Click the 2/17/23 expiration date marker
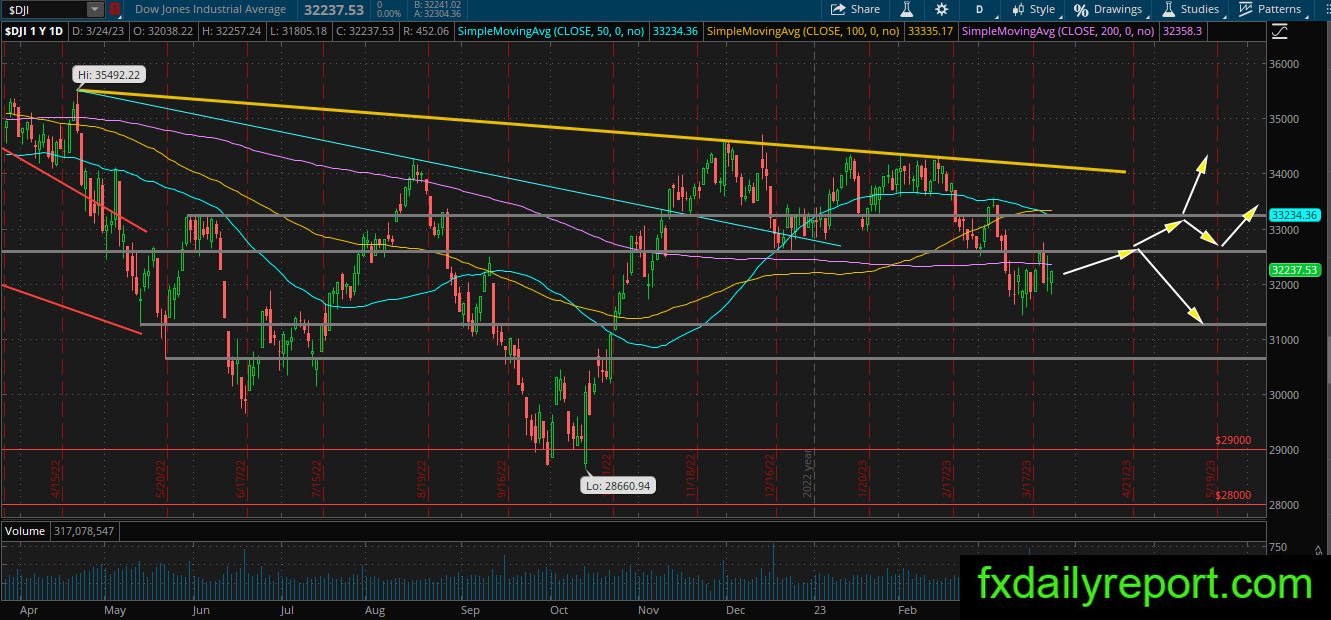 click(945, 480)
